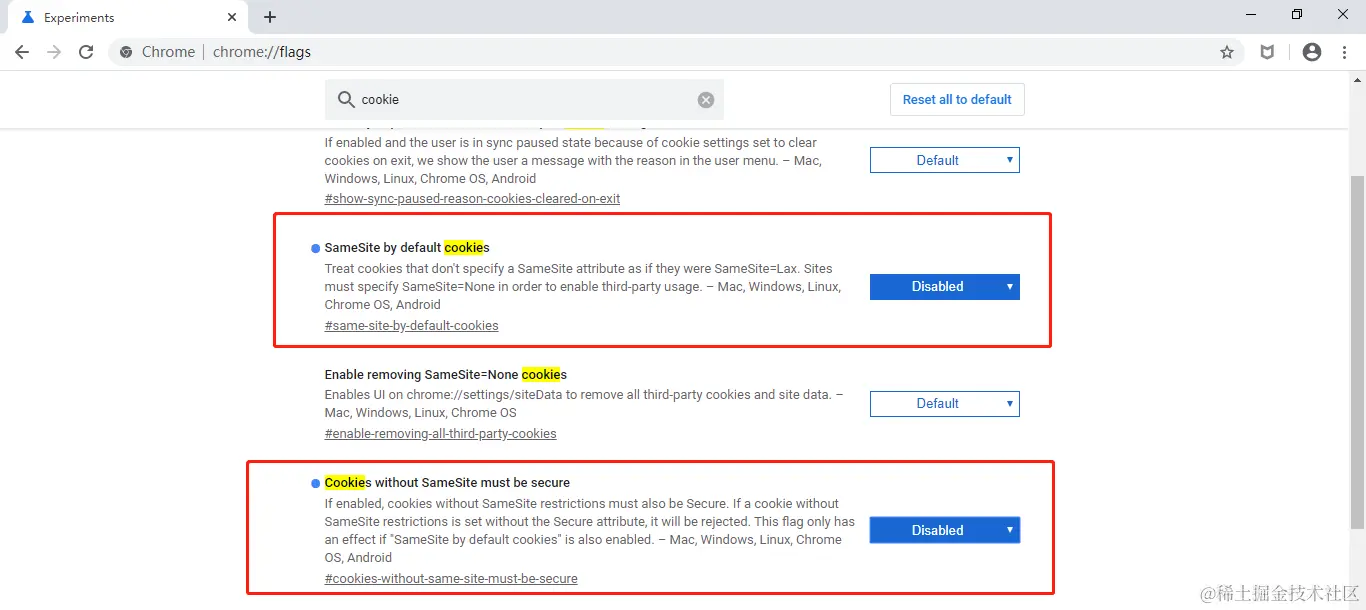Close the Experiments tab
The height and width of the screenshot is (610, 1366).
232,17
